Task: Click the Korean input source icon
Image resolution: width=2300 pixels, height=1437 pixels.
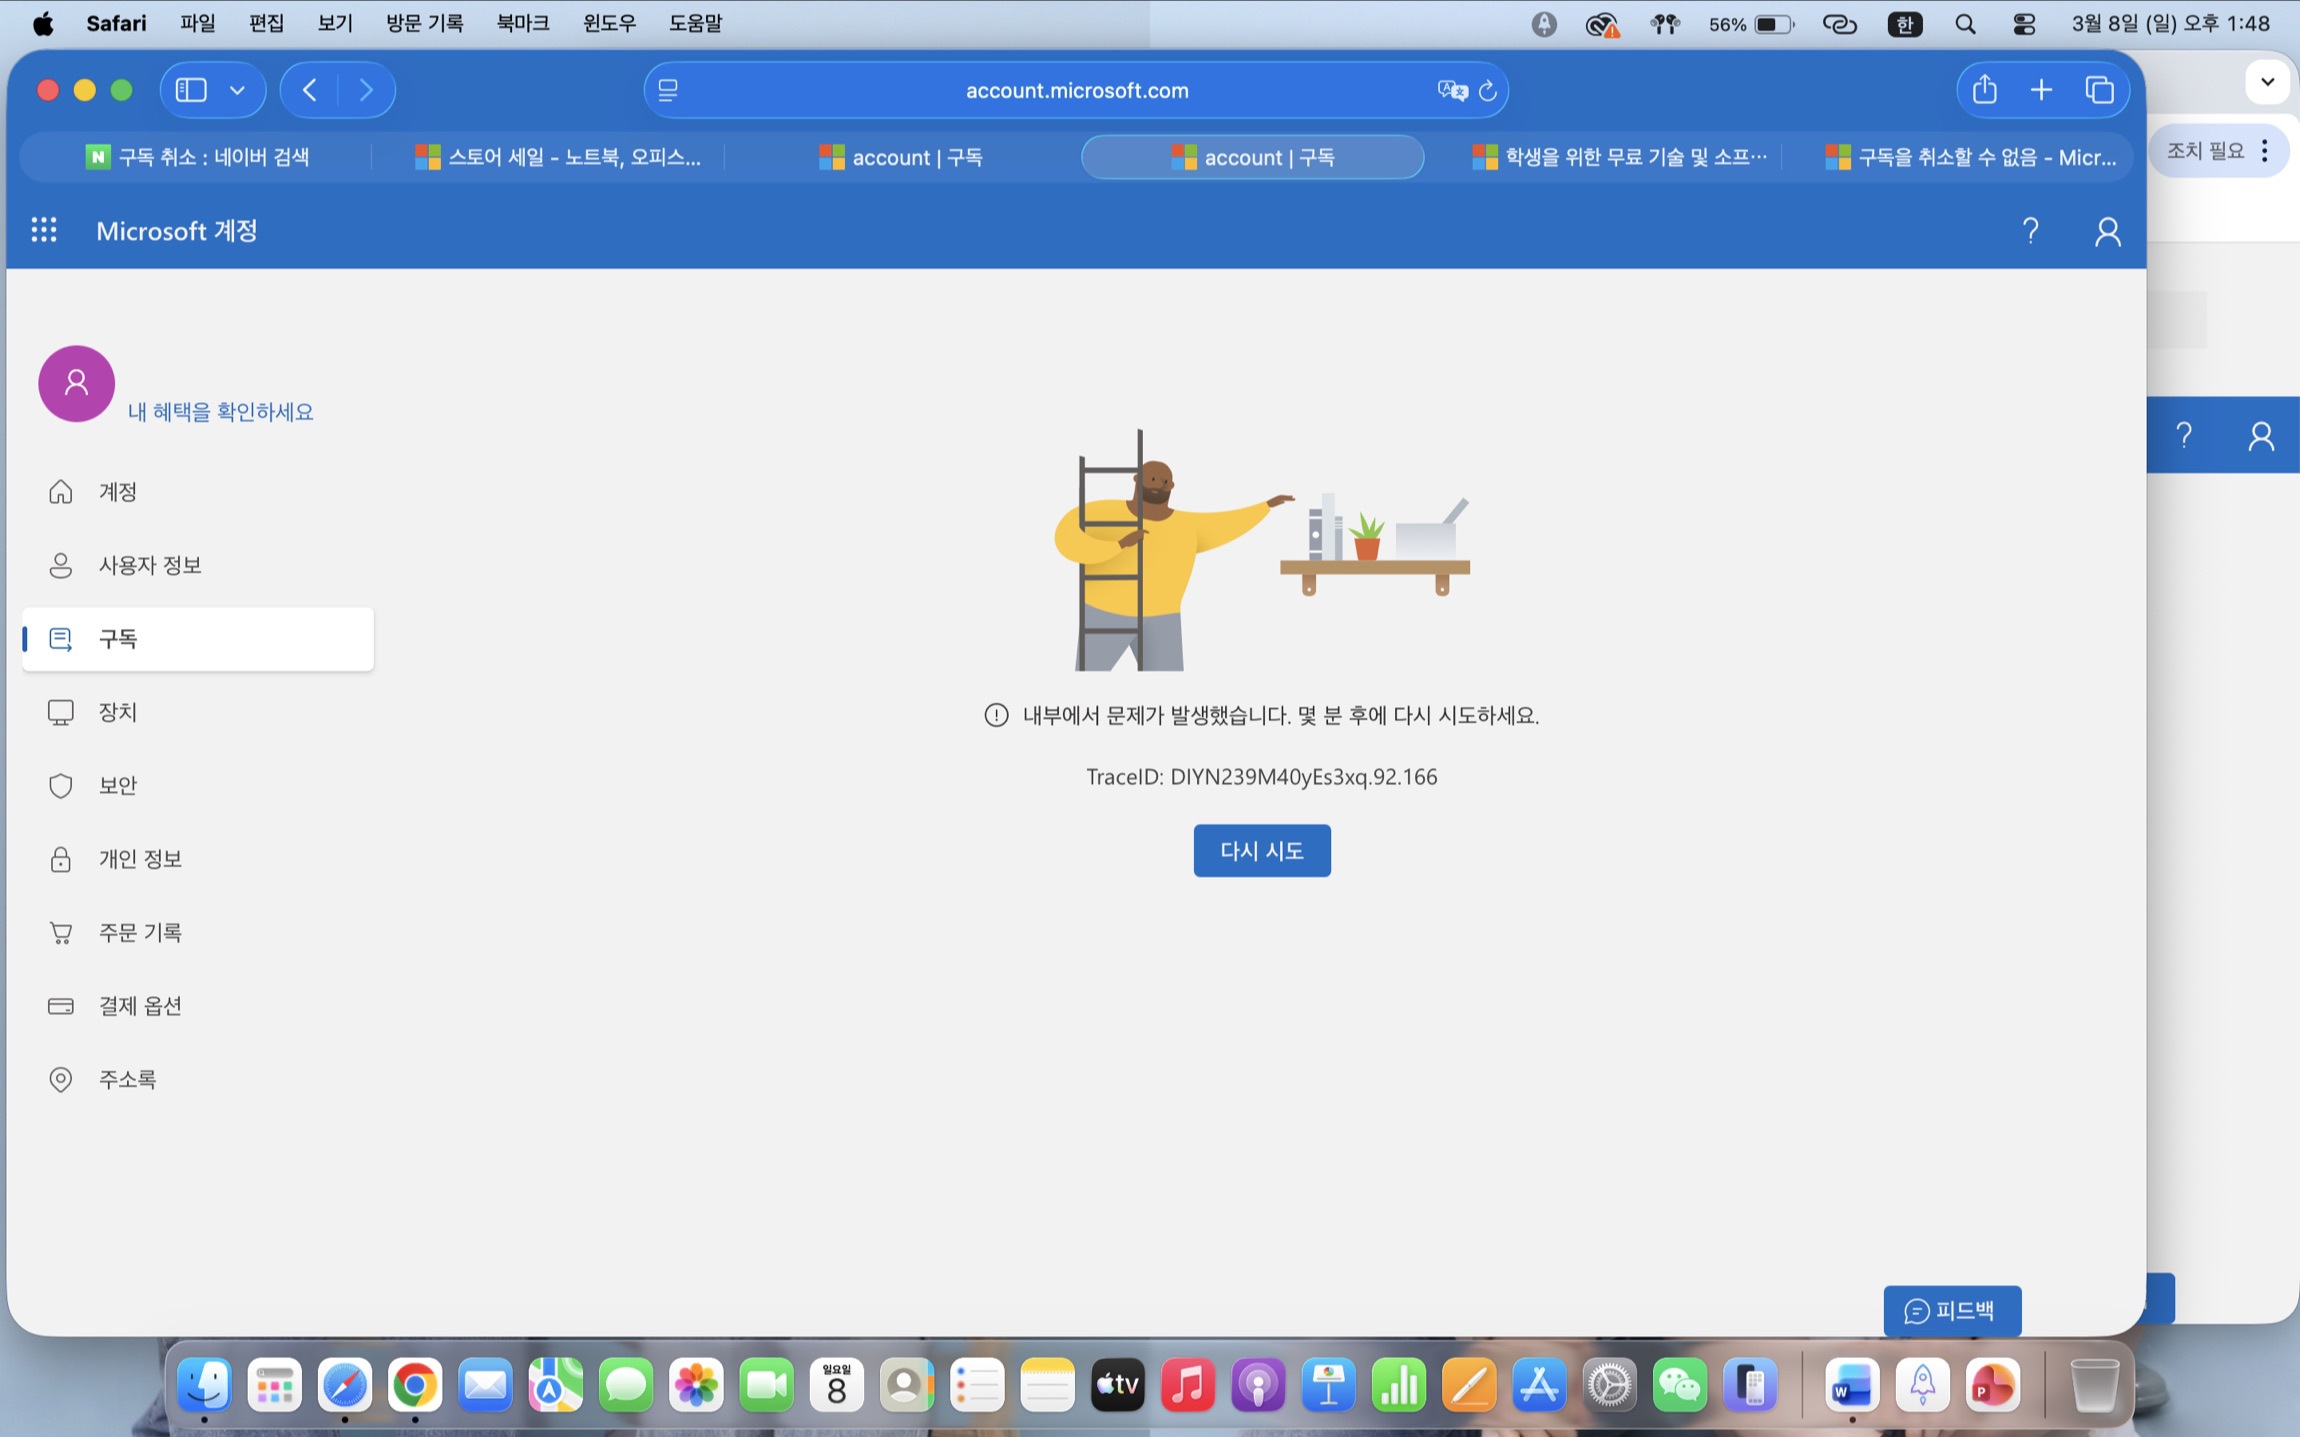Action: point(1904,24)
